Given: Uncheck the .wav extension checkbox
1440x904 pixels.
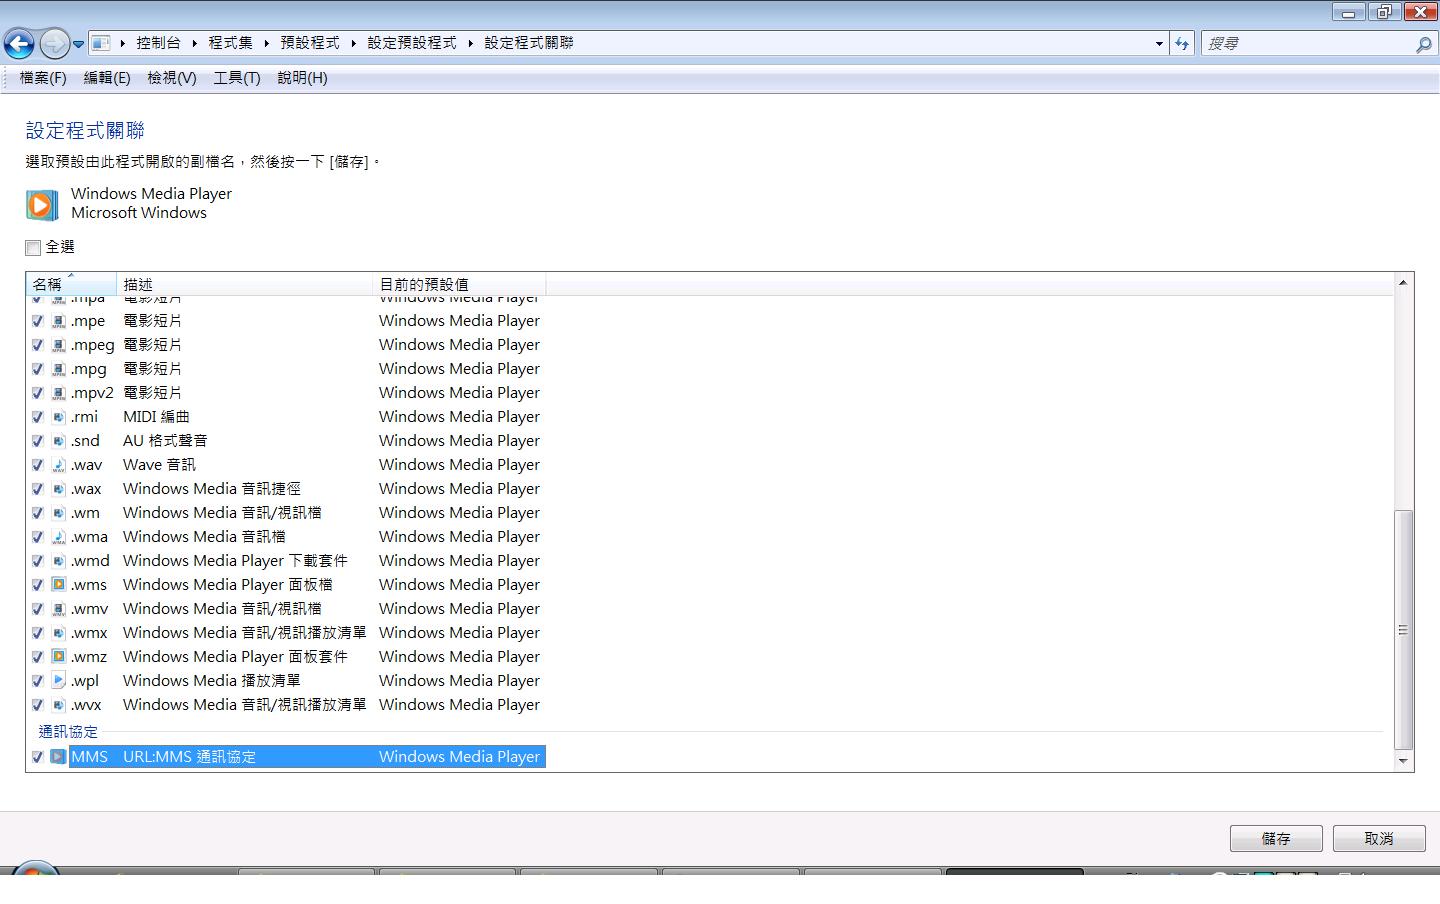Looking at the screenshot, I should click(x=38, y=465).
